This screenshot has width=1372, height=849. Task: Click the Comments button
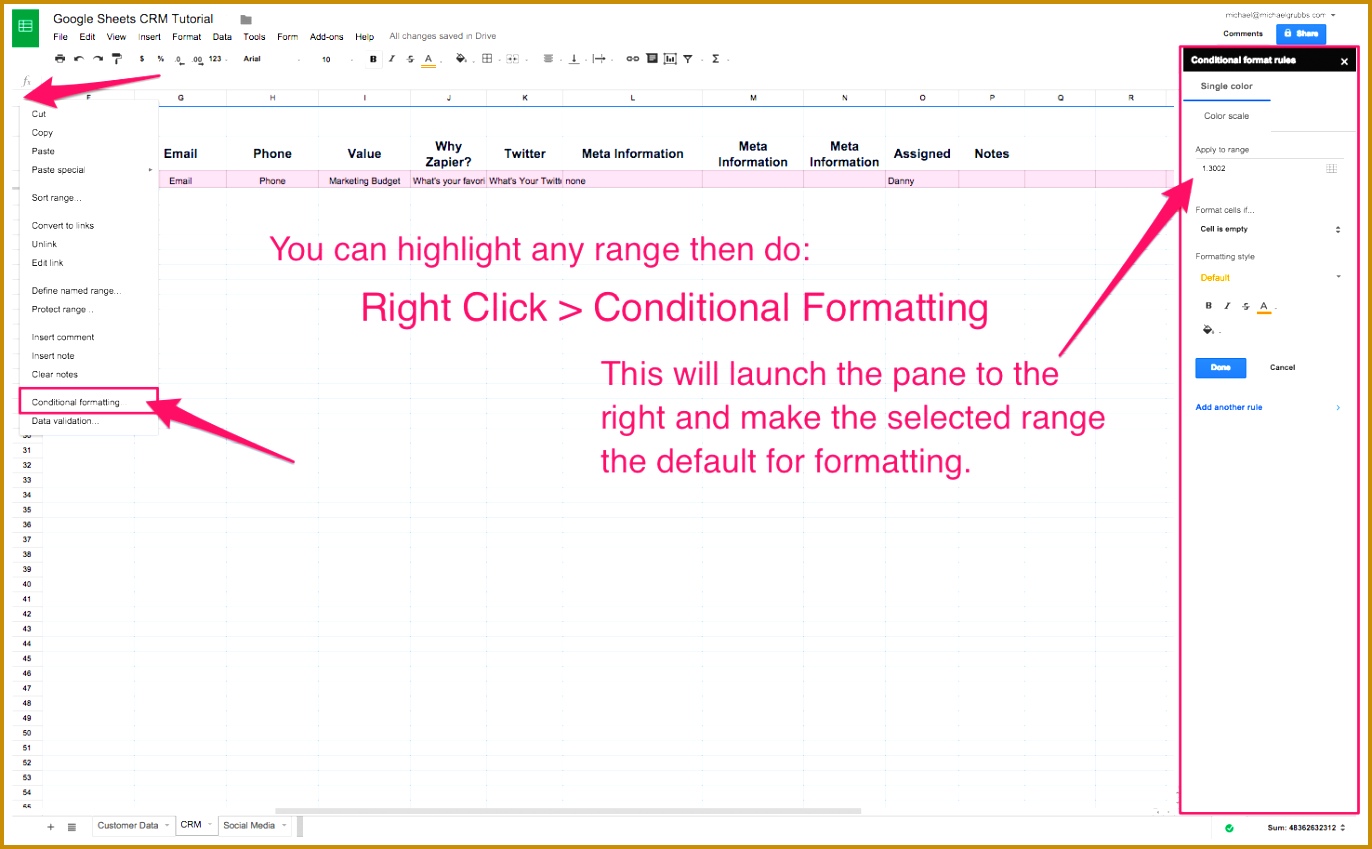pyautogui.click(x=1243, y=34)
